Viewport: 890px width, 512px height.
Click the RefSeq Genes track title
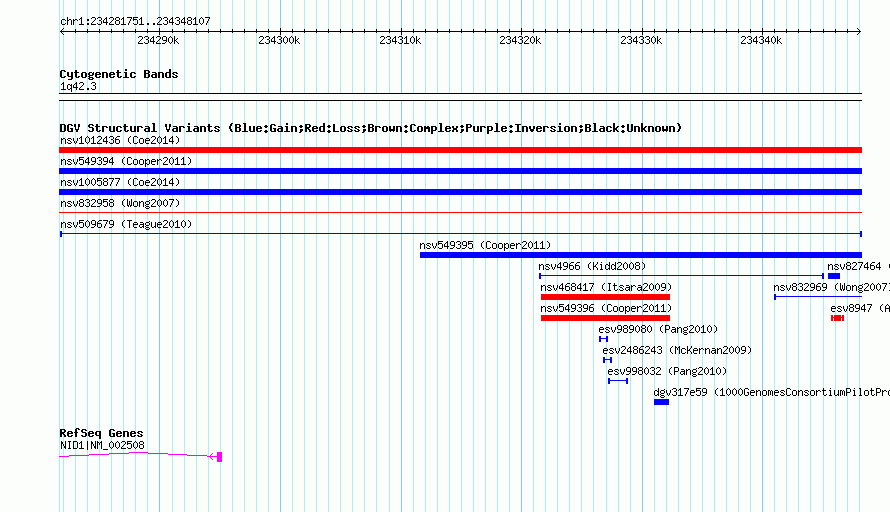click(x=101, y=433)
